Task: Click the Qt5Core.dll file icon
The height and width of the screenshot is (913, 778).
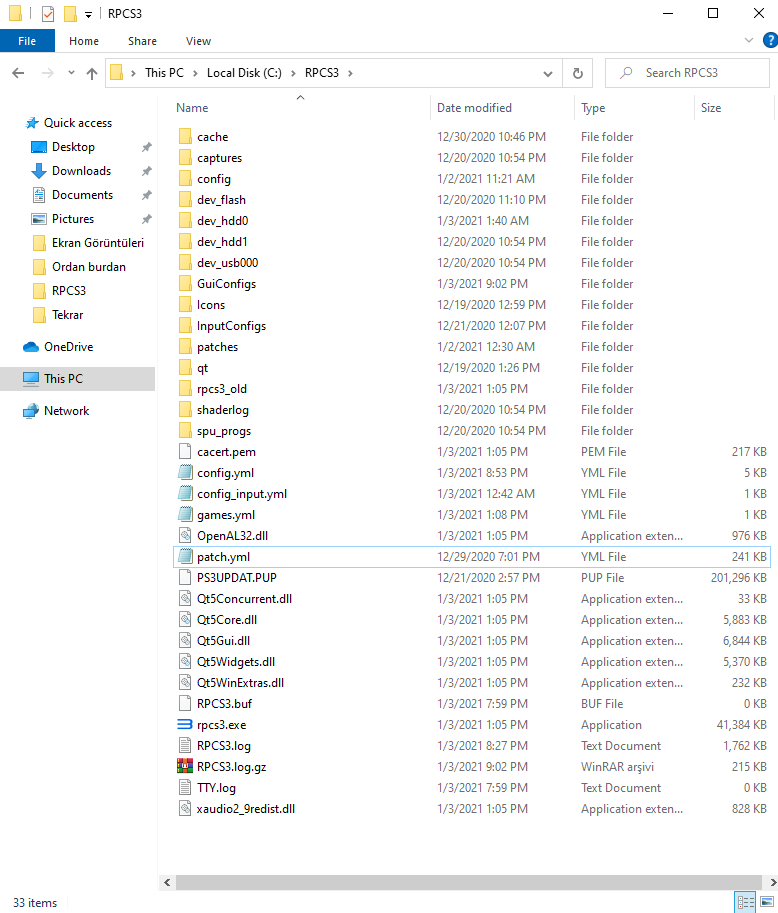Action: coord(185,619)
